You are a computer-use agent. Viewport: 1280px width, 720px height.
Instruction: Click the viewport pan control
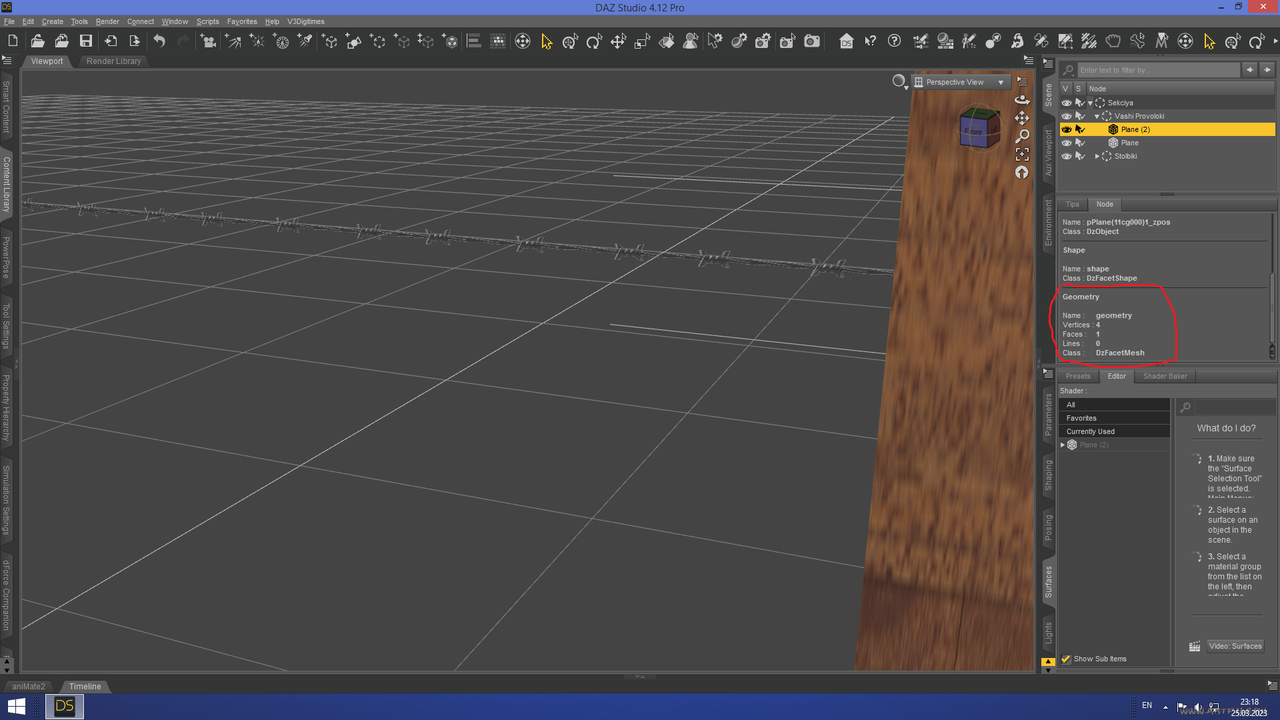pos(1022,118)
